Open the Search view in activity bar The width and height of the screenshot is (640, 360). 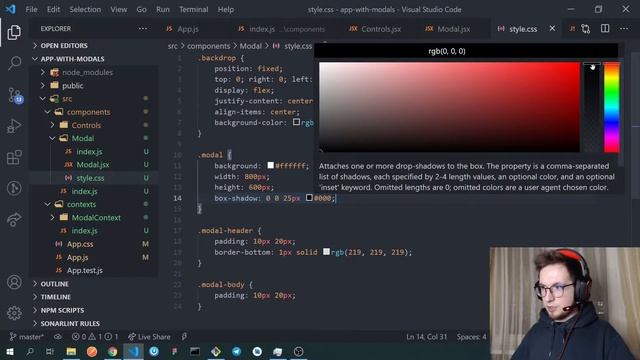pyautogui.click(x=15, y=63)
